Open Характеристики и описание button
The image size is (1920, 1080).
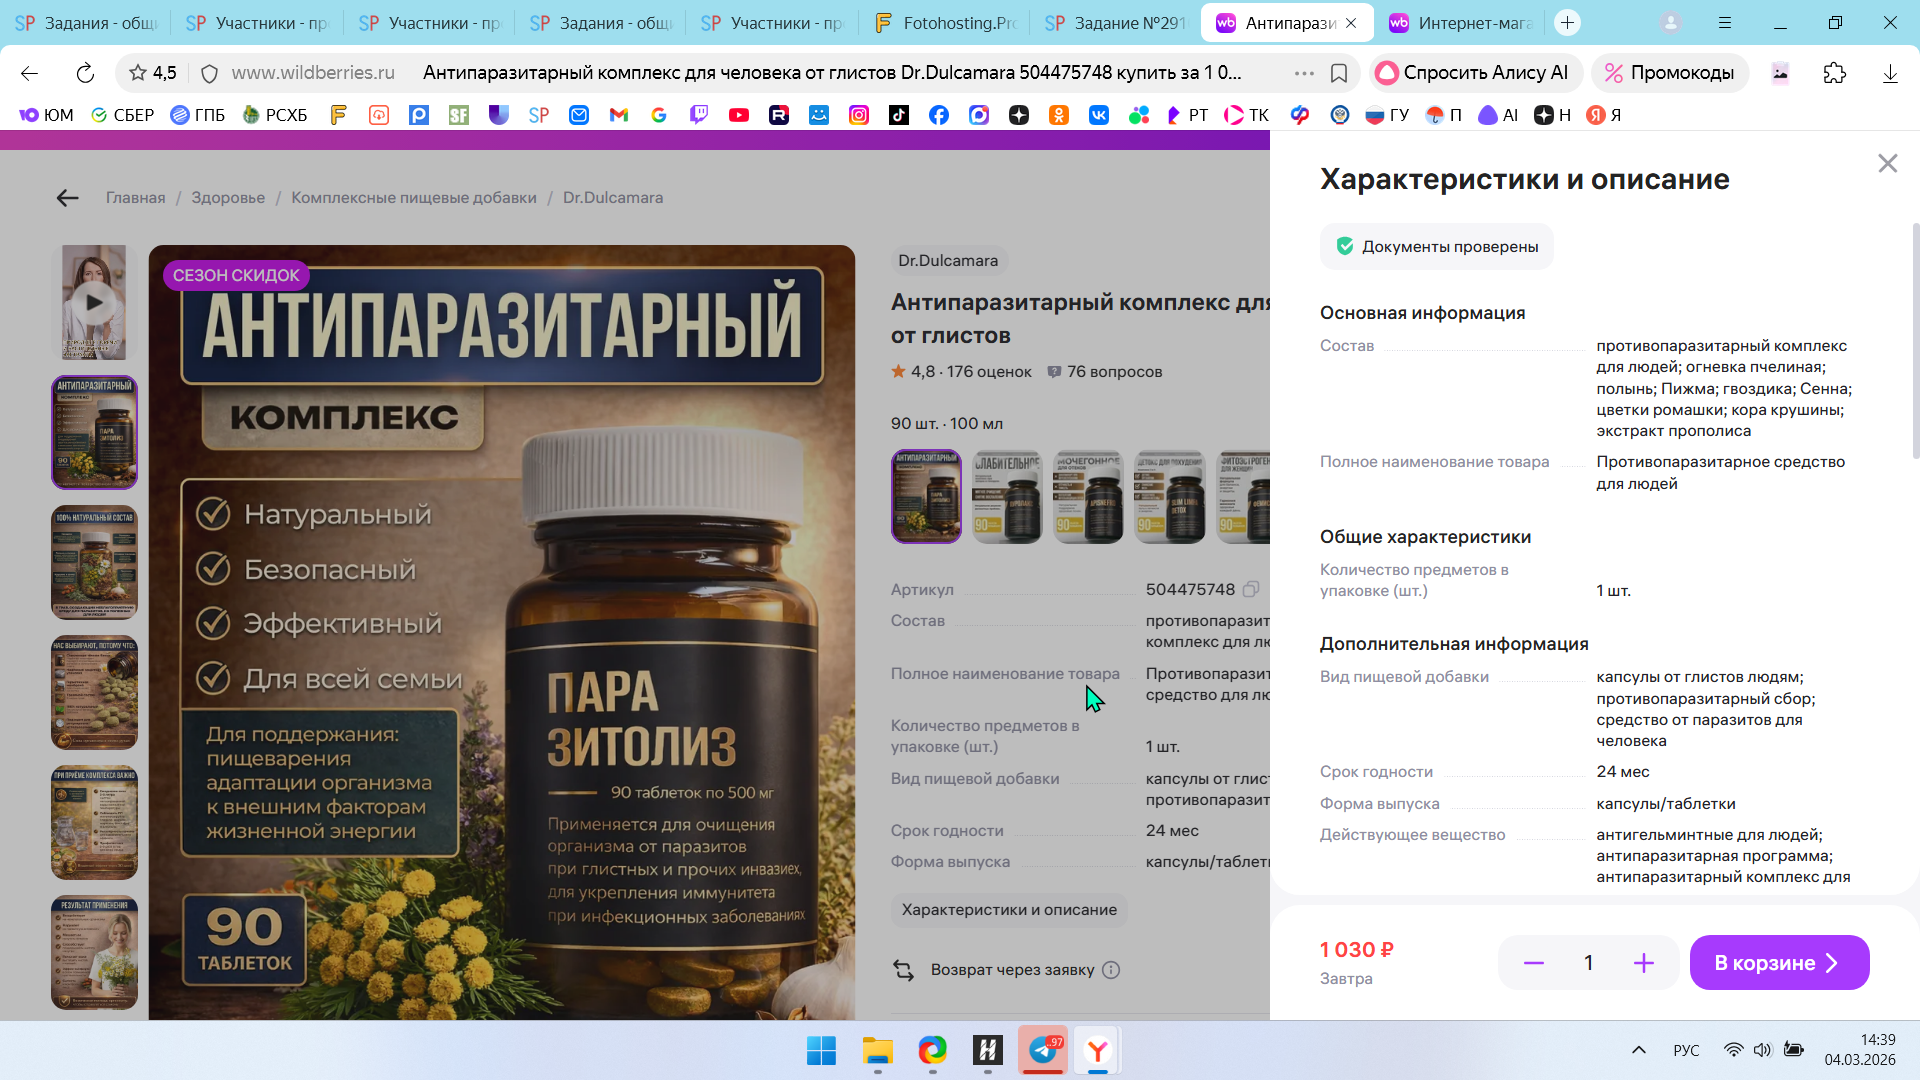point(1009,910)
